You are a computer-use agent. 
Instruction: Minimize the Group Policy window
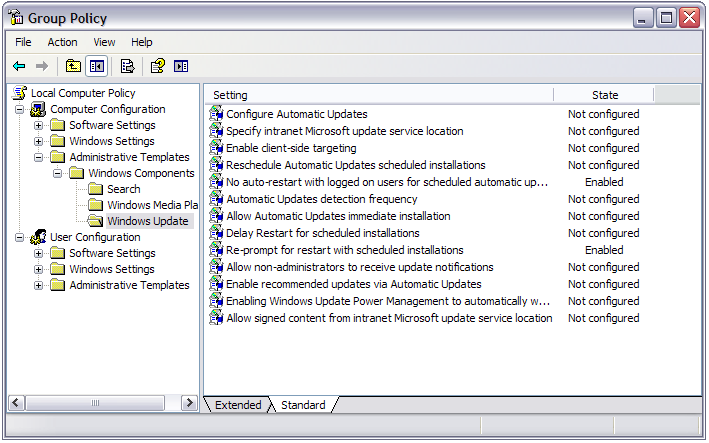click(641, 18)
